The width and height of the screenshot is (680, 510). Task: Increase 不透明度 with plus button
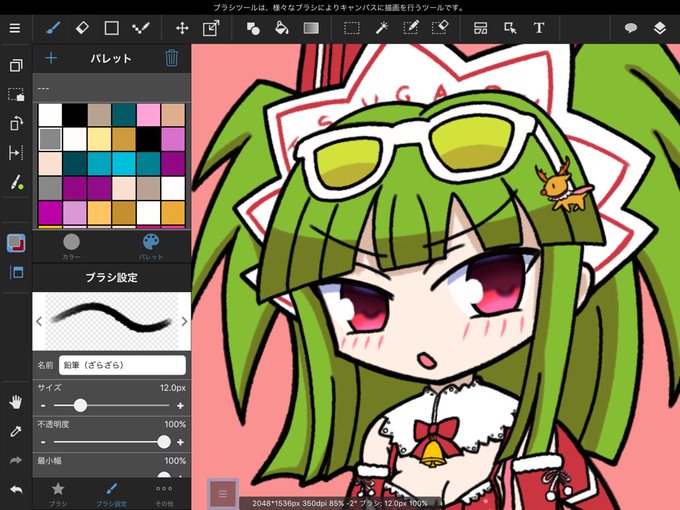180,442
